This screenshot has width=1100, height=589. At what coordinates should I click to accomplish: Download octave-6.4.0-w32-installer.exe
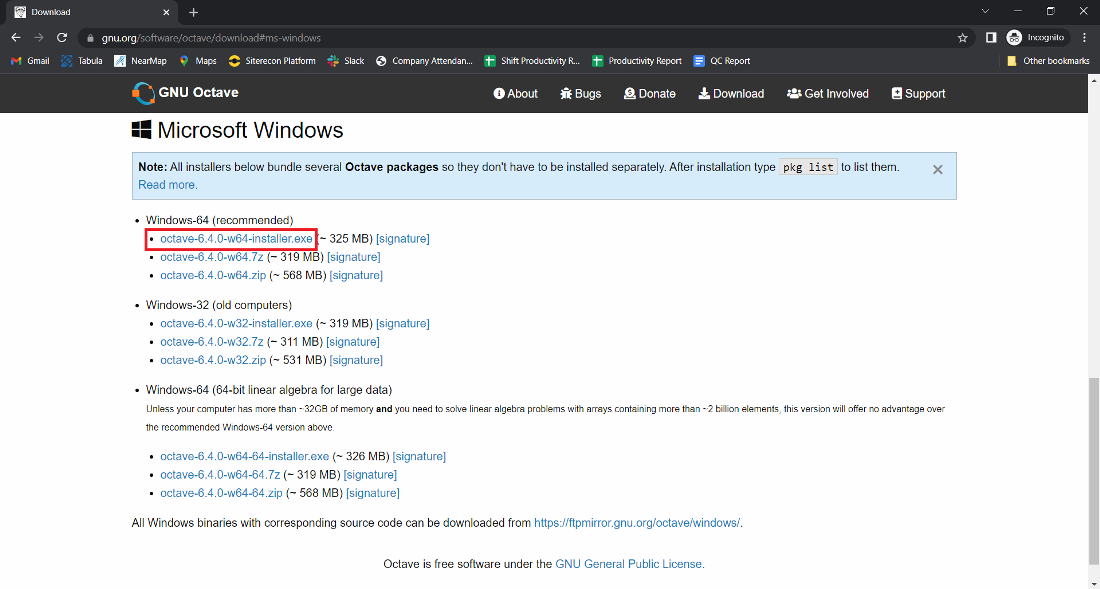pos(236,324)
